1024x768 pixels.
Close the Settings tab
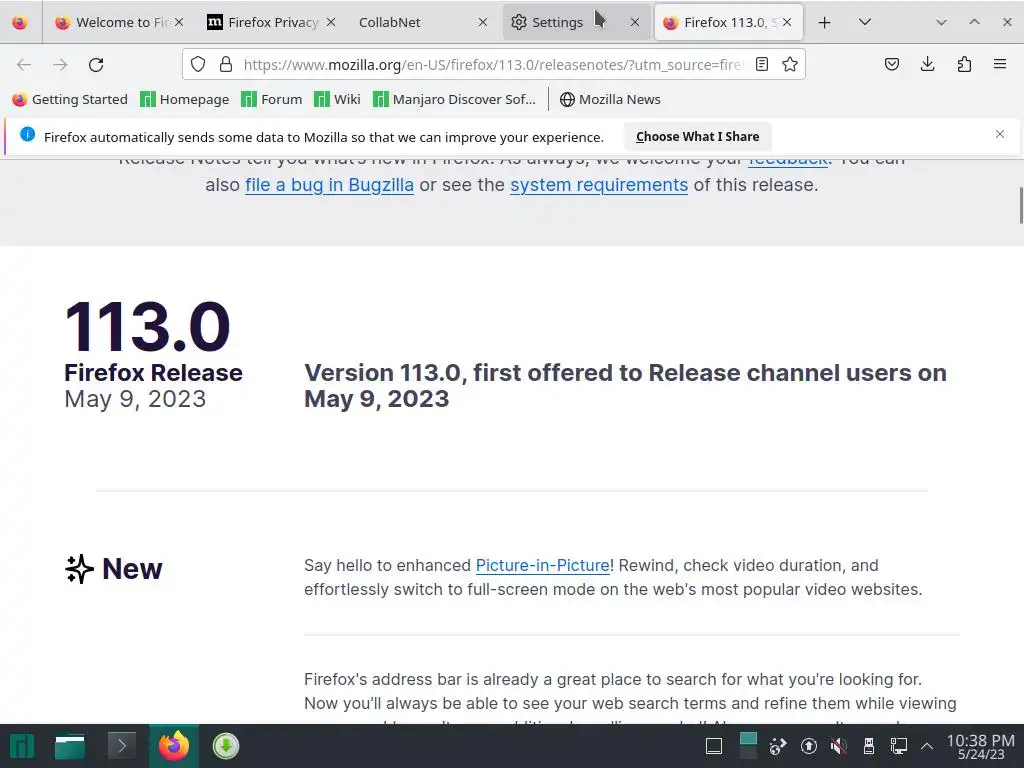click(x=635, y=22)
